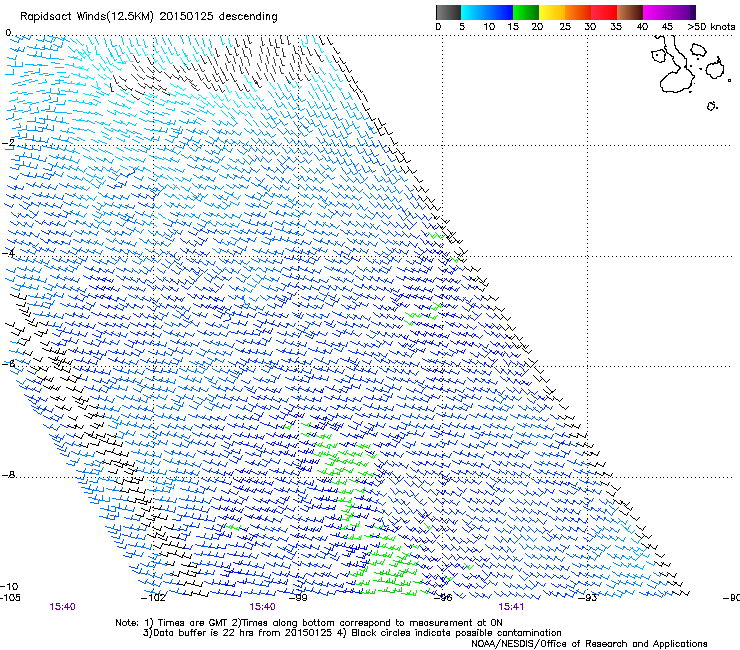Click the purple '15:40' time label near -99
The height and width of the screenshot is (650, 740).
262,607
